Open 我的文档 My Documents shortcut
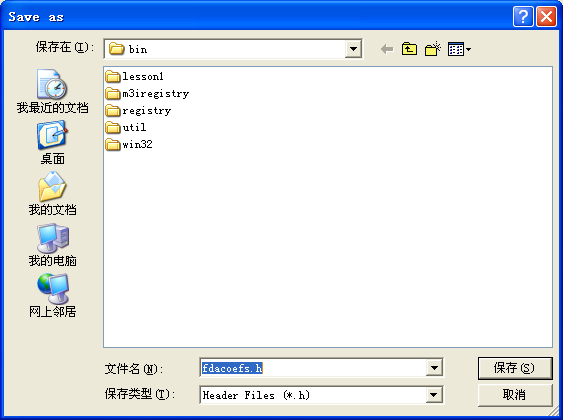Screen dimensions: 563x420 pos(52,194)
